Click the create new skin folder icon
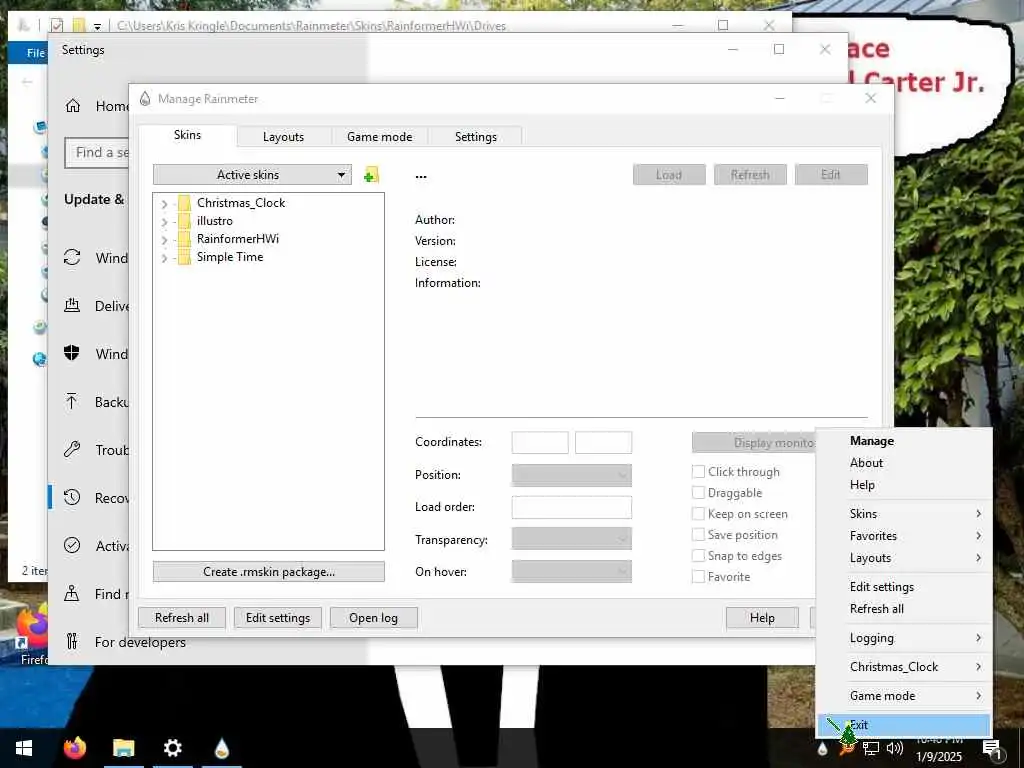Image resolution: width=1024 pixels, height=768 pixels. click(x=371, y=175)
